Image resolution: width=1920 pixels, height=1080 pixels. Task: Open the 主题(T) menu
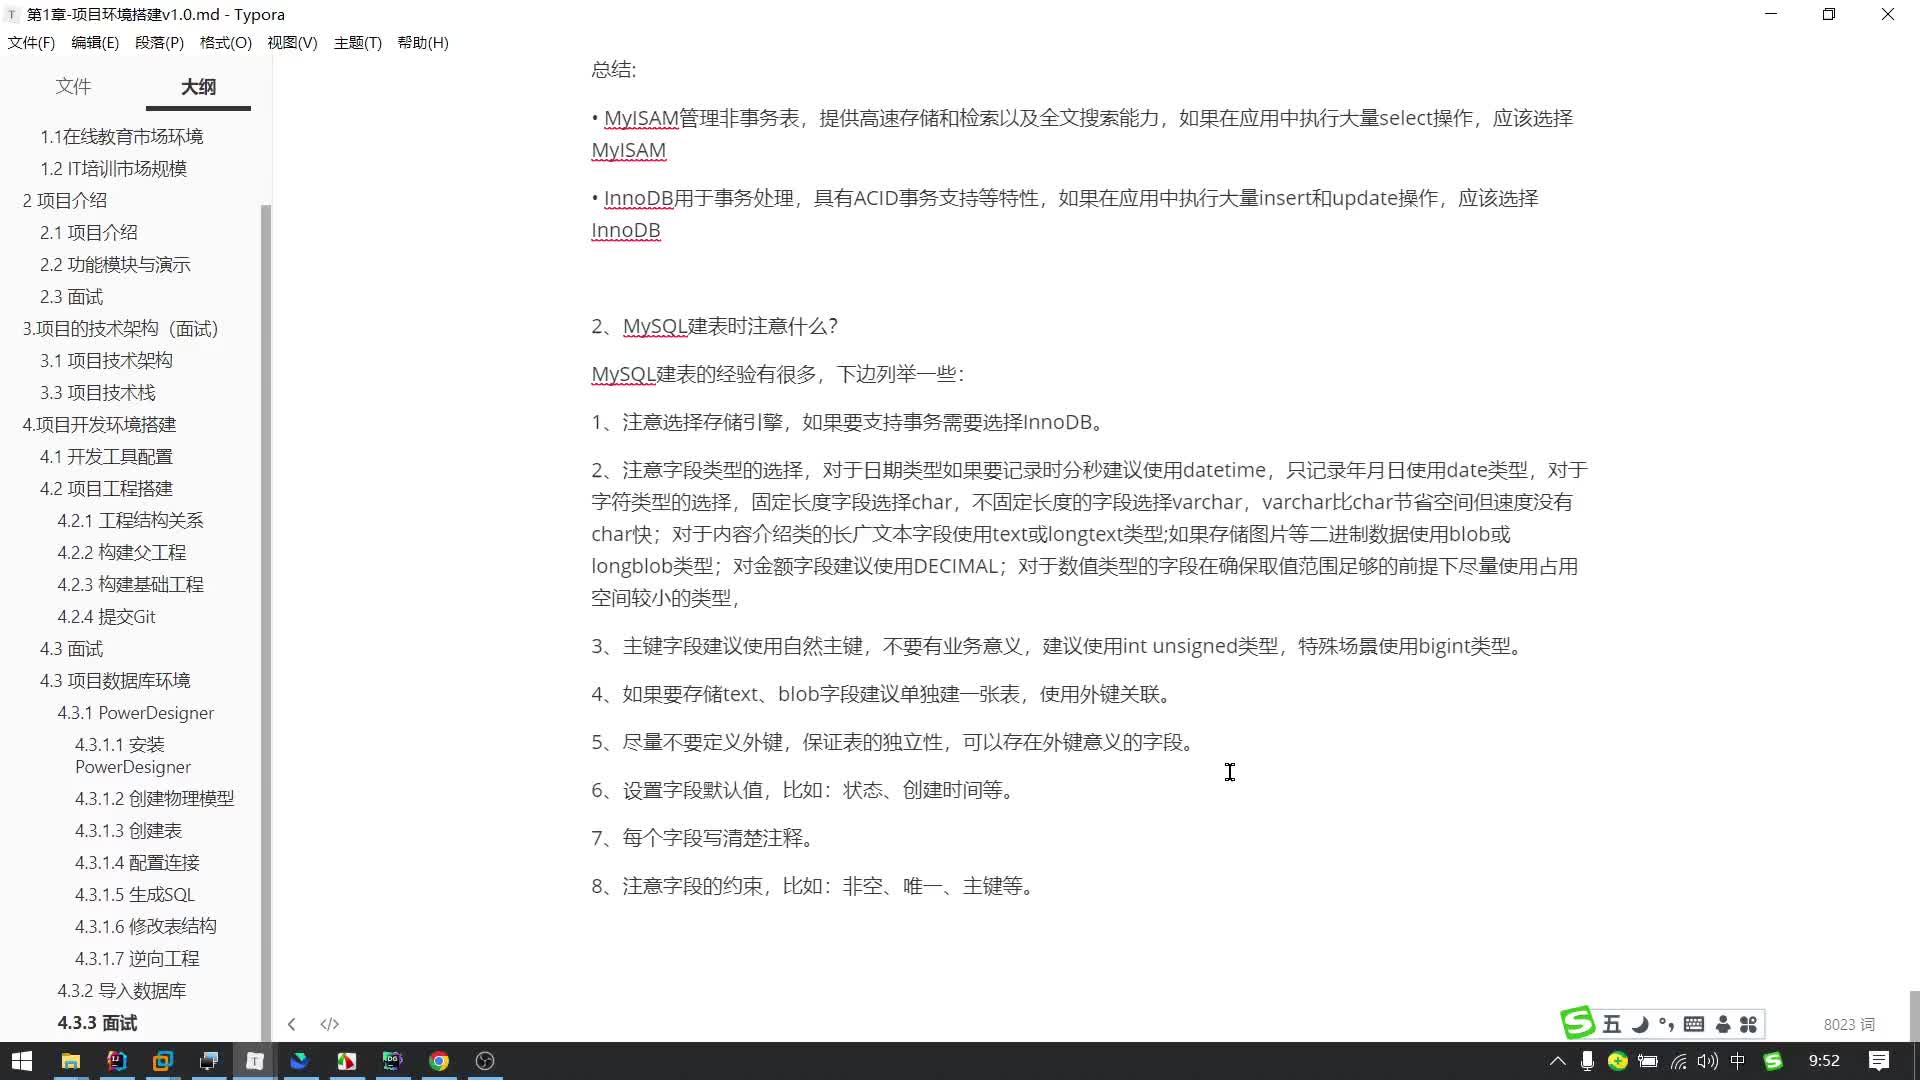pyautogui.click(x=358, y=43)
